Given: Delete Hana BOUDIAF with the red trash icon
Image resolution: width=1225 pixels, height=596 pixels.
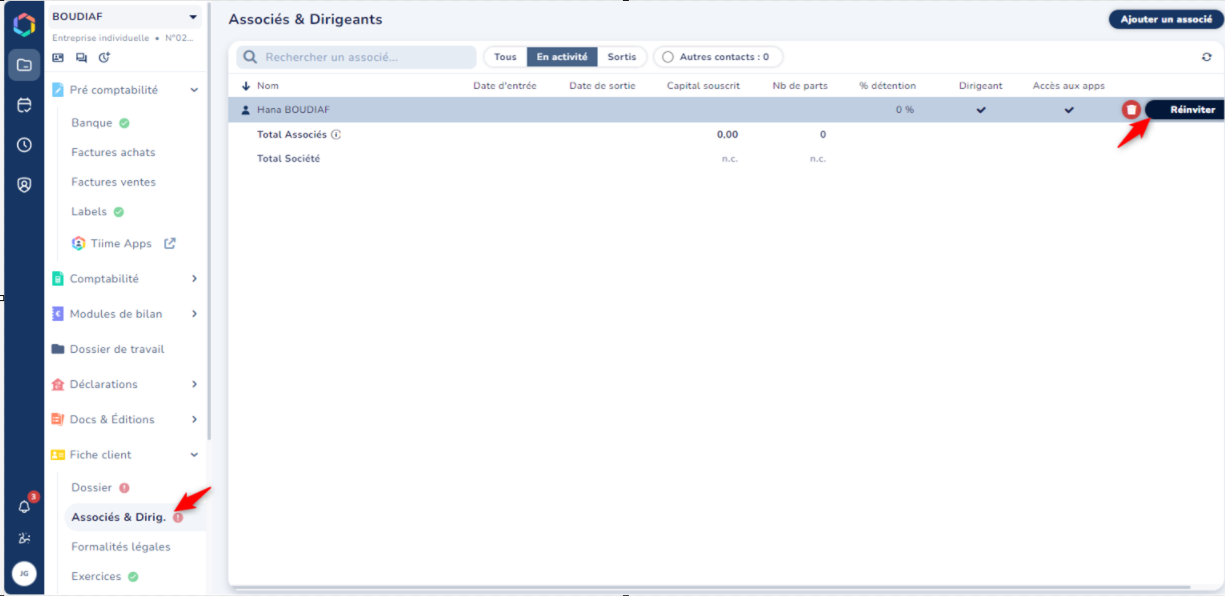Looking at the screenshot, I should [x=1131, y=110].
